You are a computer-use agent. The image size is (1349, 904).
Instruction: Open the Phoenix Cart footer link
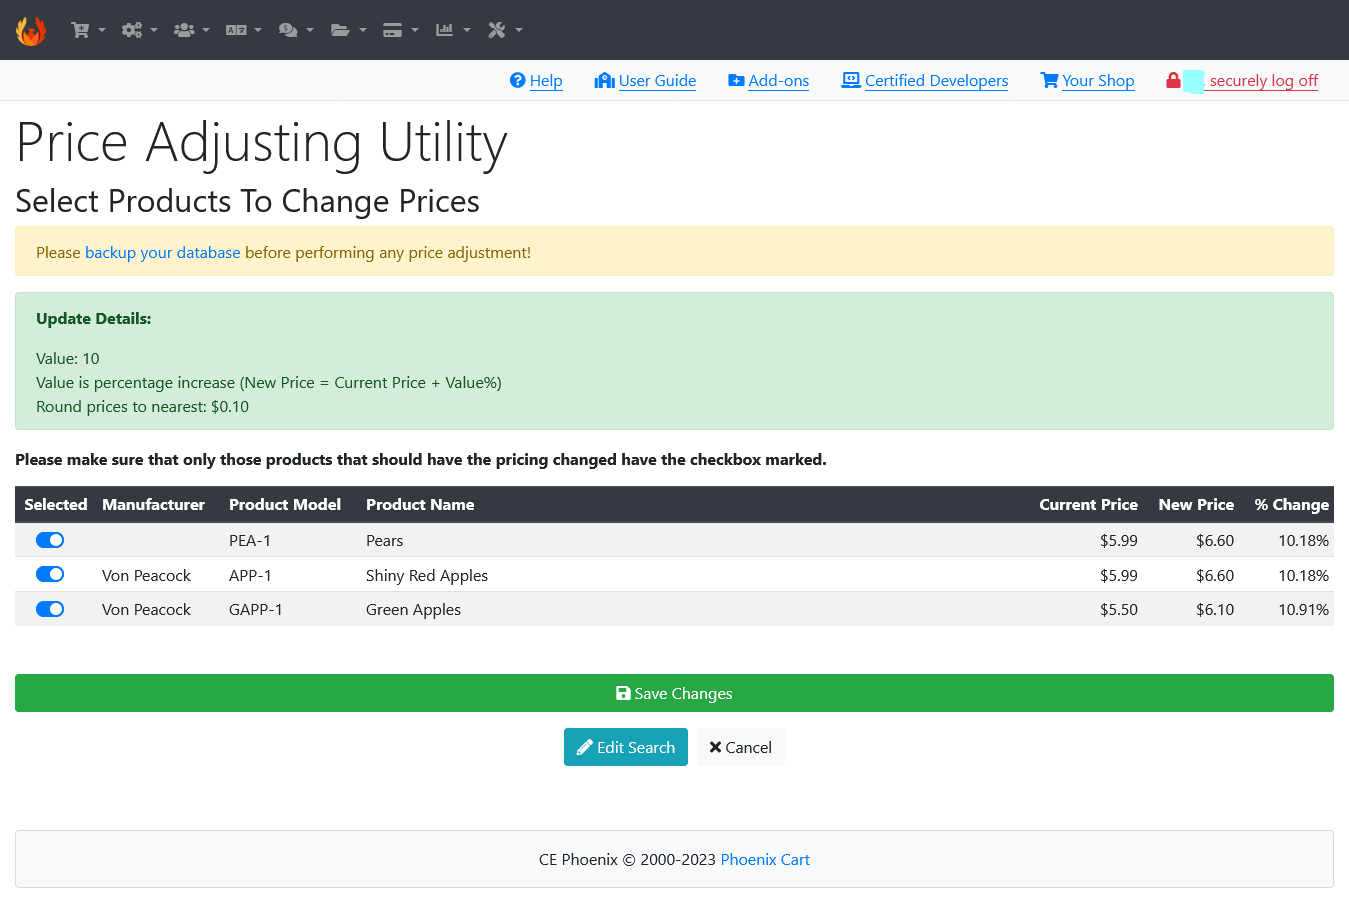pos(765,860)
